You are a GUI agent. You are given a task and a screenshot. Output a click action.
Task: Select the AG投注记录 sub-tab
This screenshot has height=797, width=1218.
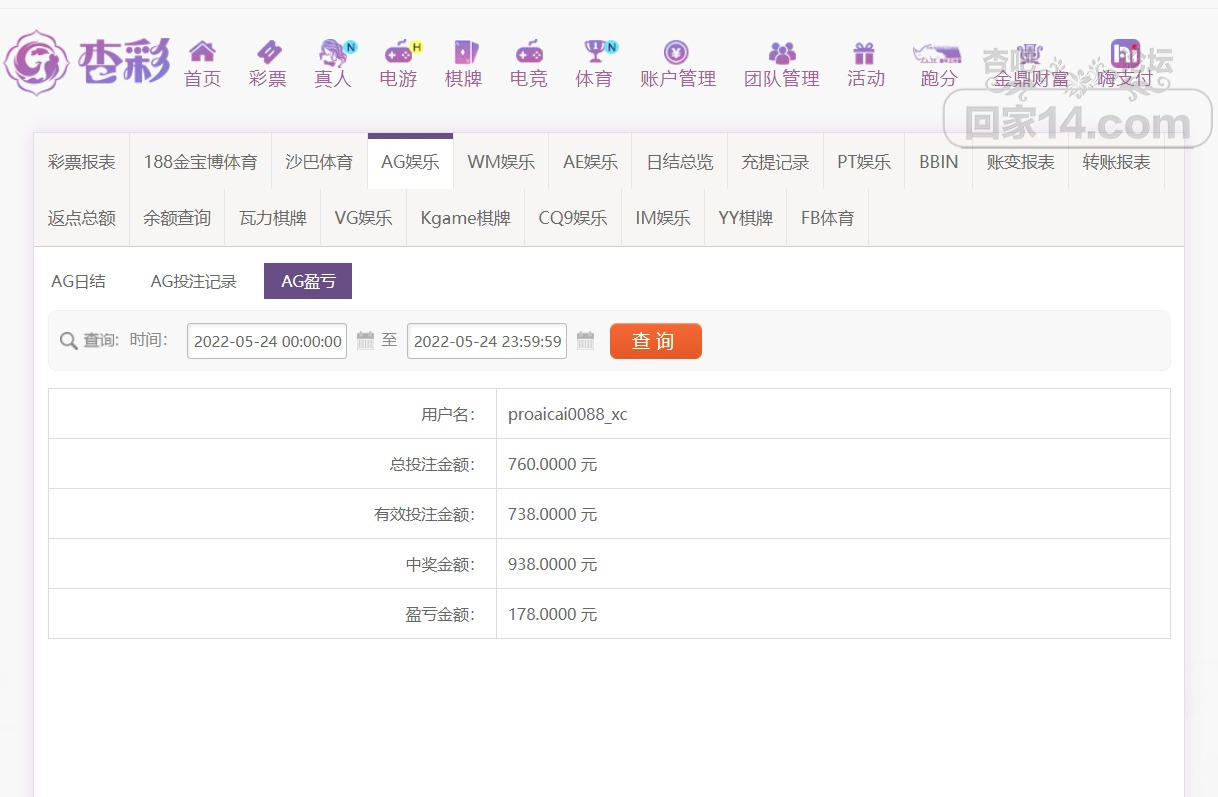tap(193, 282)
